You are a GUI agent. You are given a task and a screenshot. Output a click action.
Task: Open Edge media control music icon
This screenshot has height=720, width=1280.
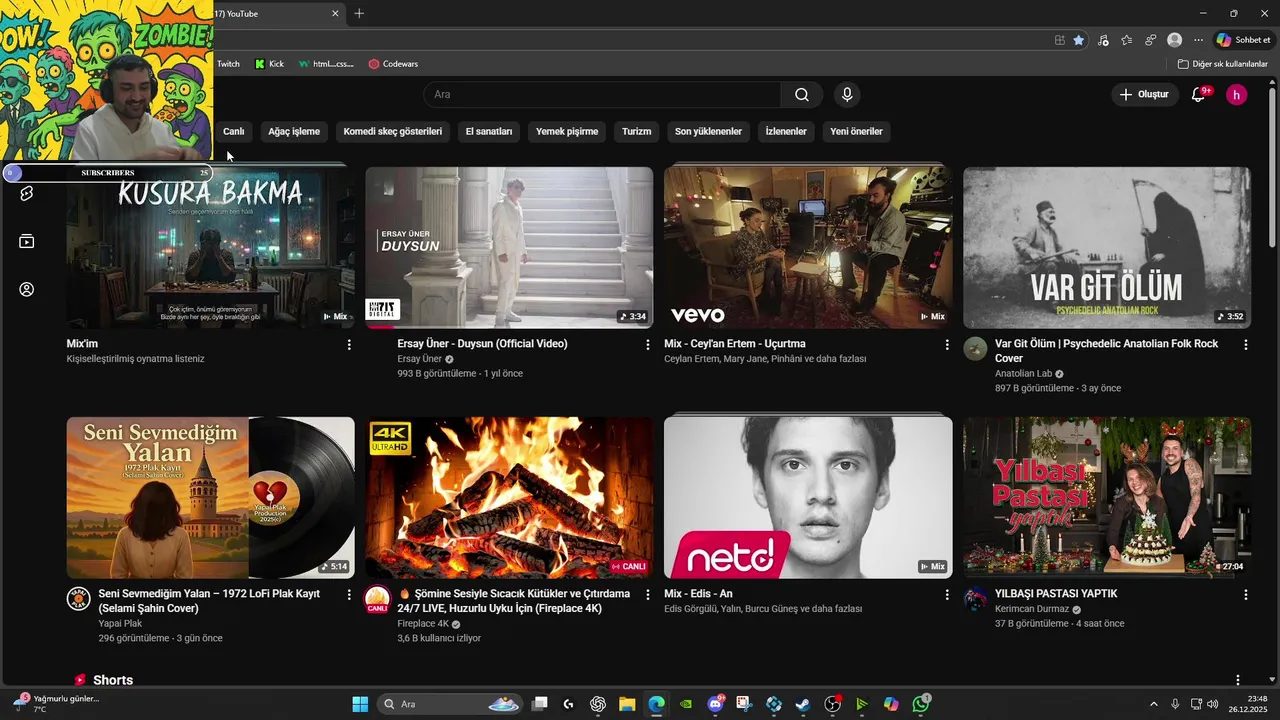1103,40
